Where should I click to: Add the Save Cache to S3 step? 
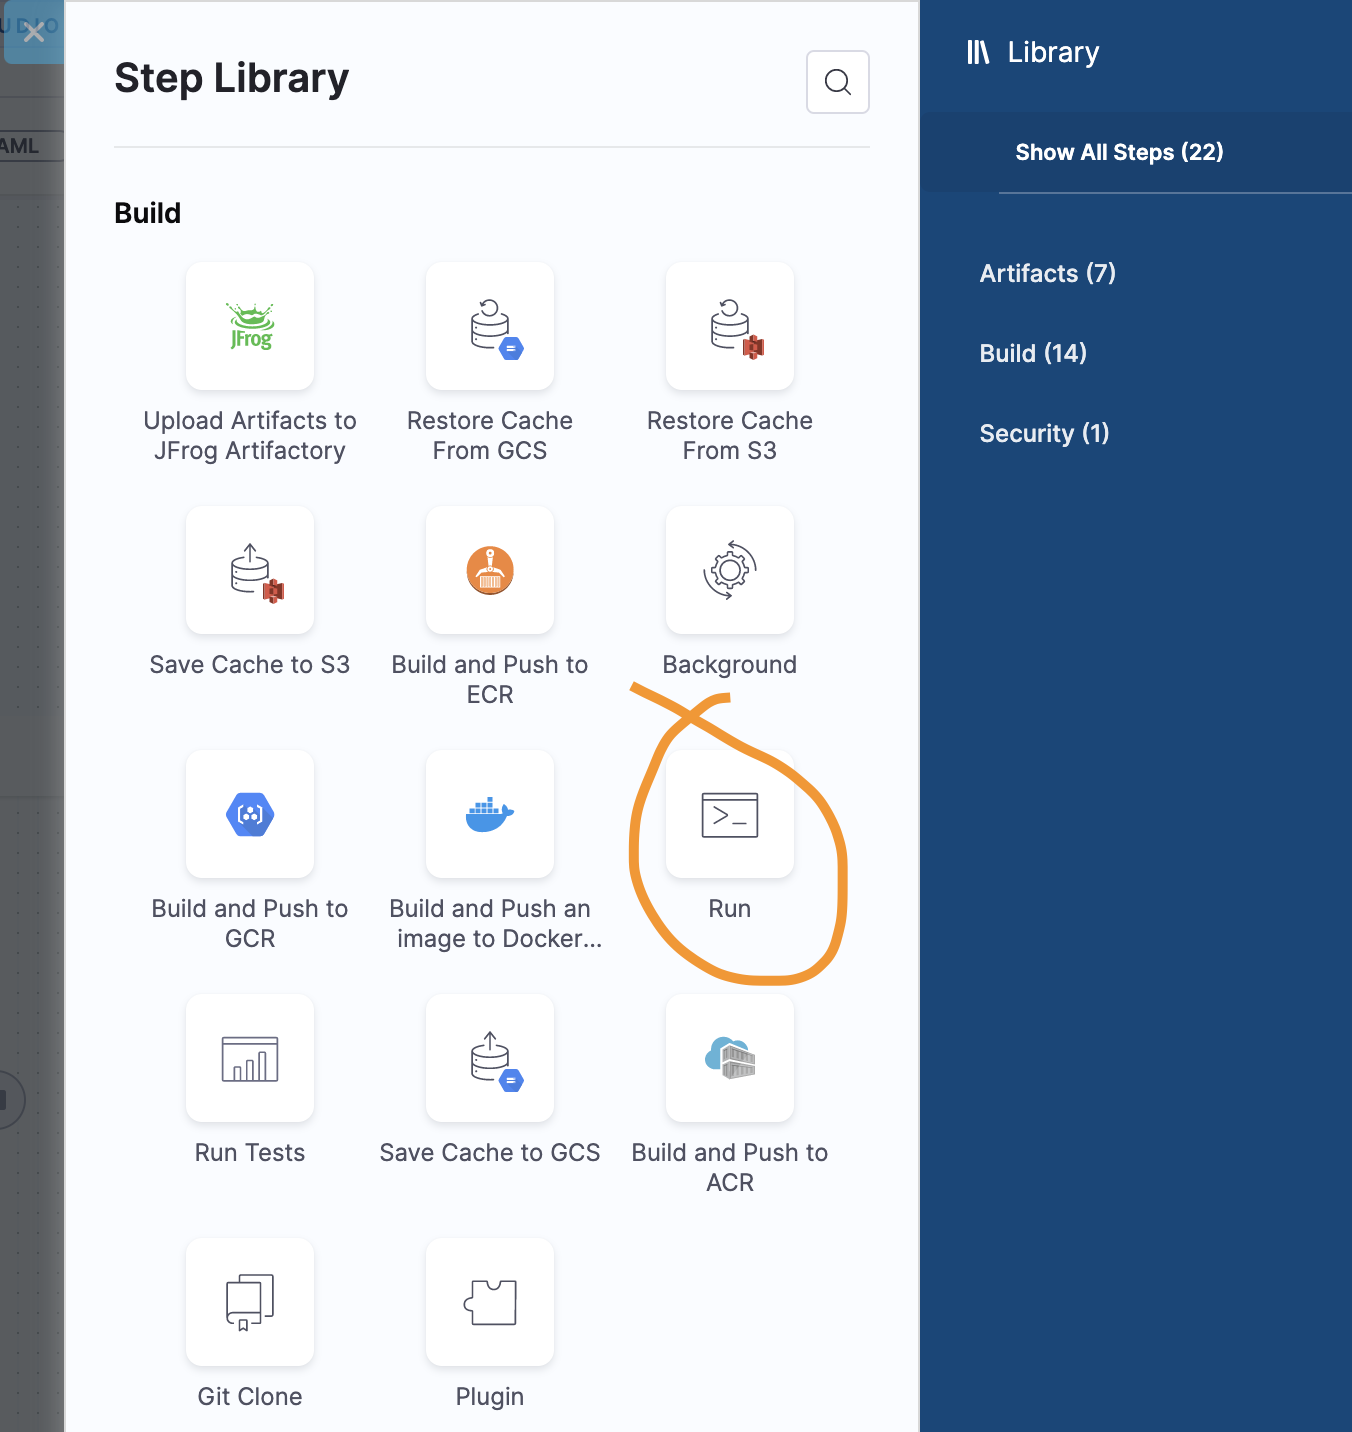click(x=250, y=570)
